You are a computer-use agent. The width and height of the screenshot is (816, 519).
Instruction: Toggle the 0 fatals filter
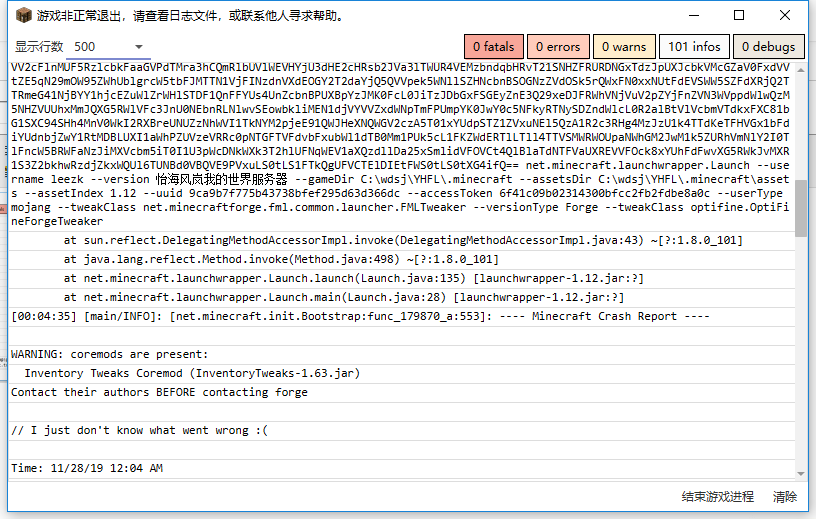pyautogui.click(x=493, y=47)
